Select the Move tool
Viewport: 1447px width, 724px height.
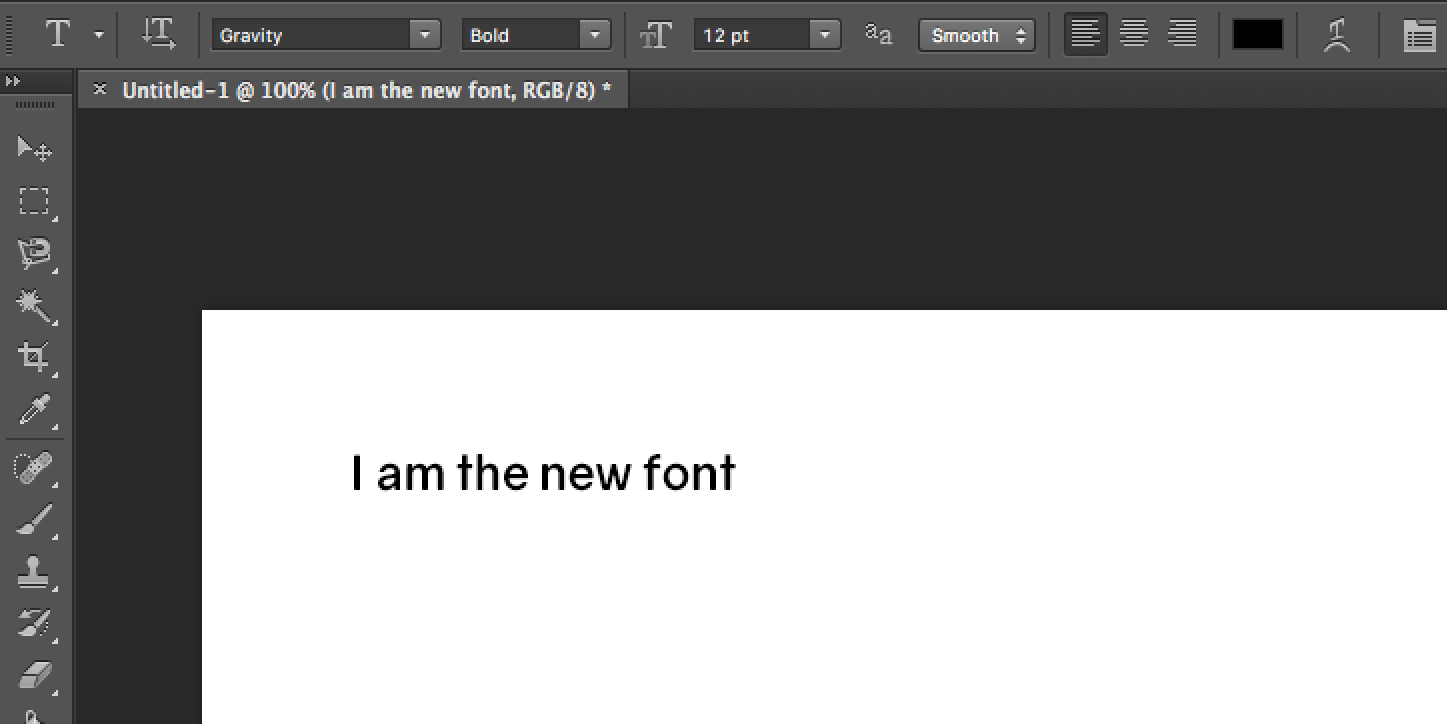click(34, 147)
